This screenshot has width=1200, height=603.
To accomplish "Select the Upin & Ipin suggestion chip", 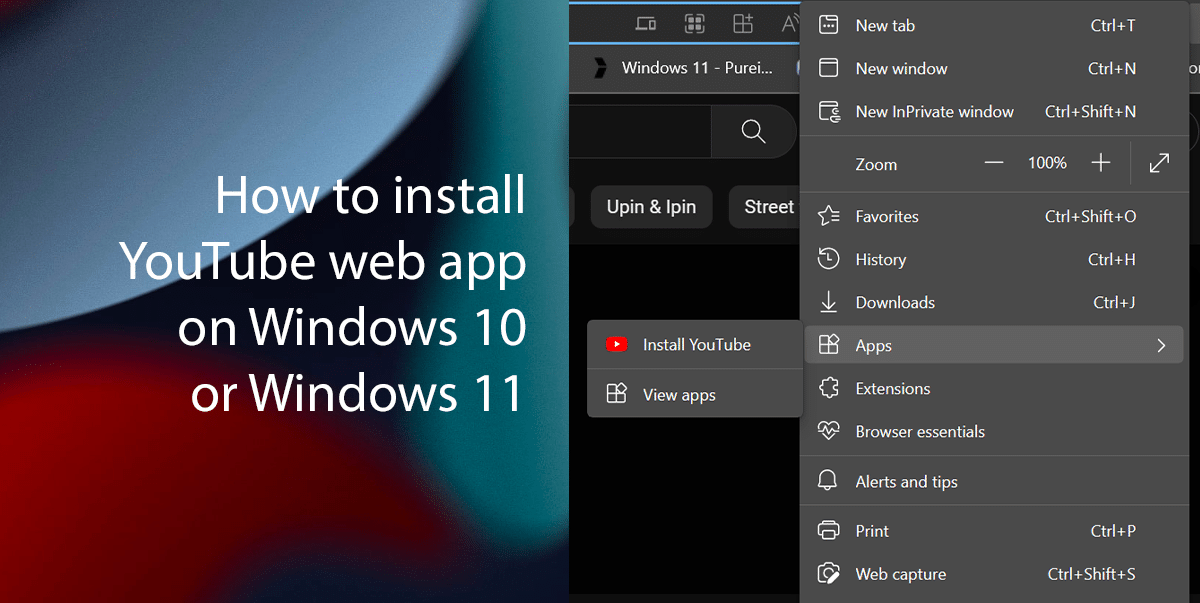I will point(651,207).
